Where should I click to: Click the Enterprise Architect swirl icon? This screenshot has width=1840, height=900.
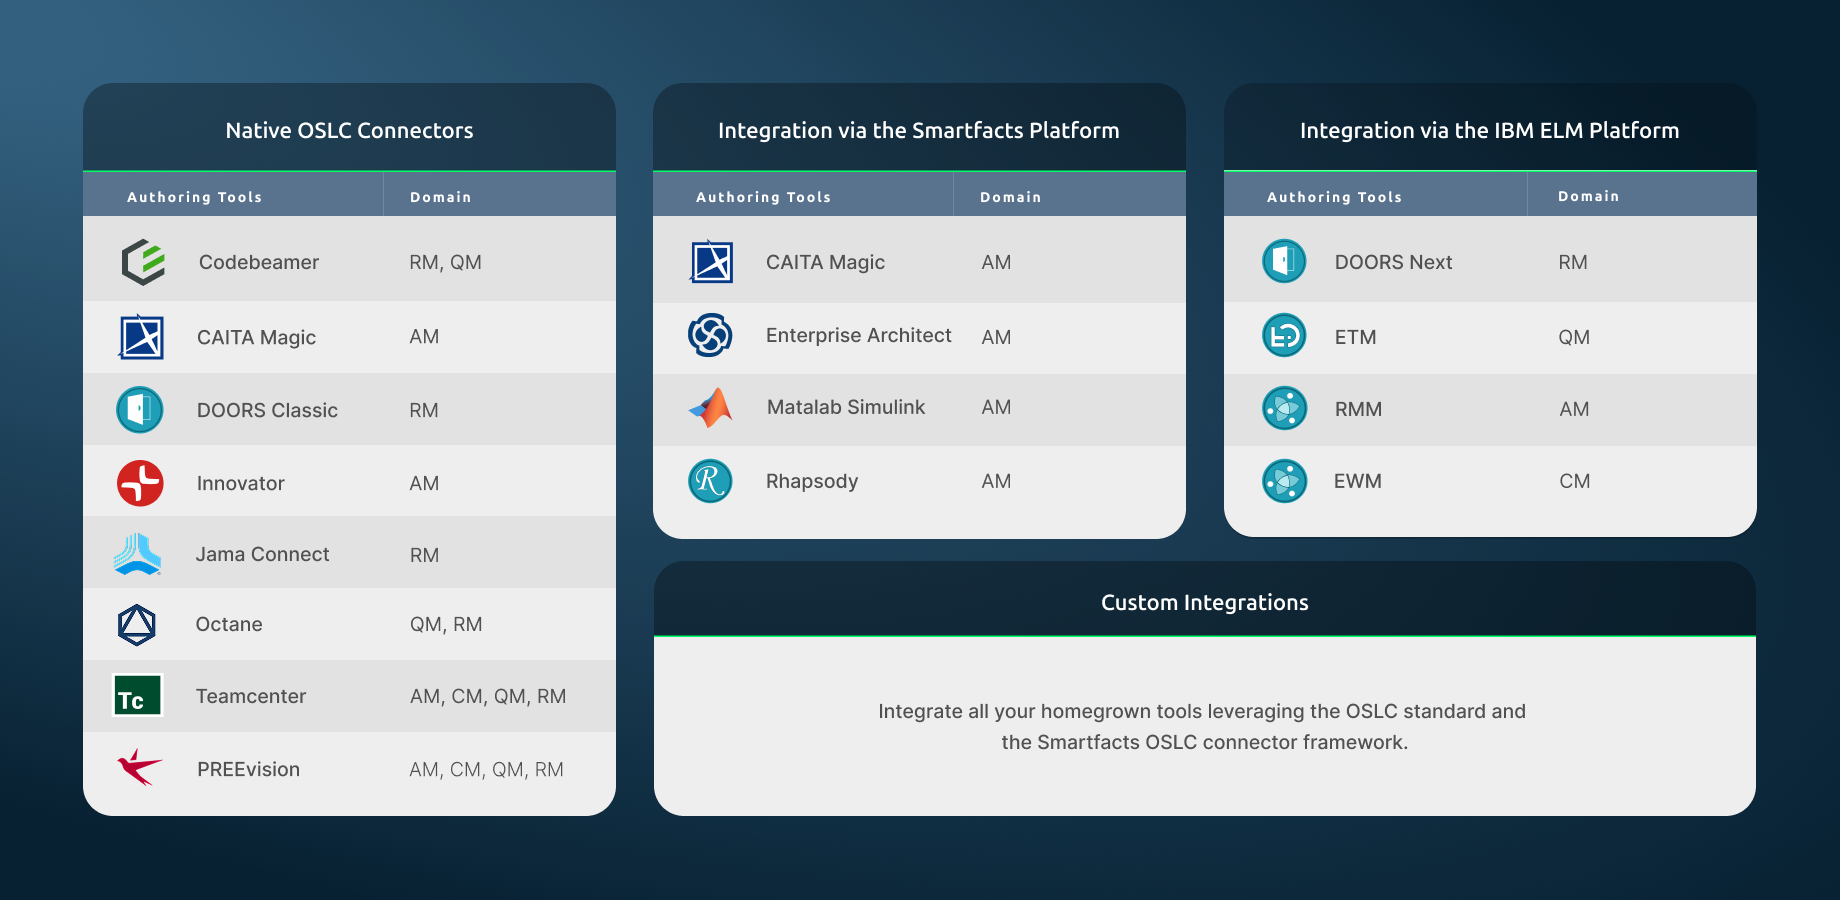710,335
